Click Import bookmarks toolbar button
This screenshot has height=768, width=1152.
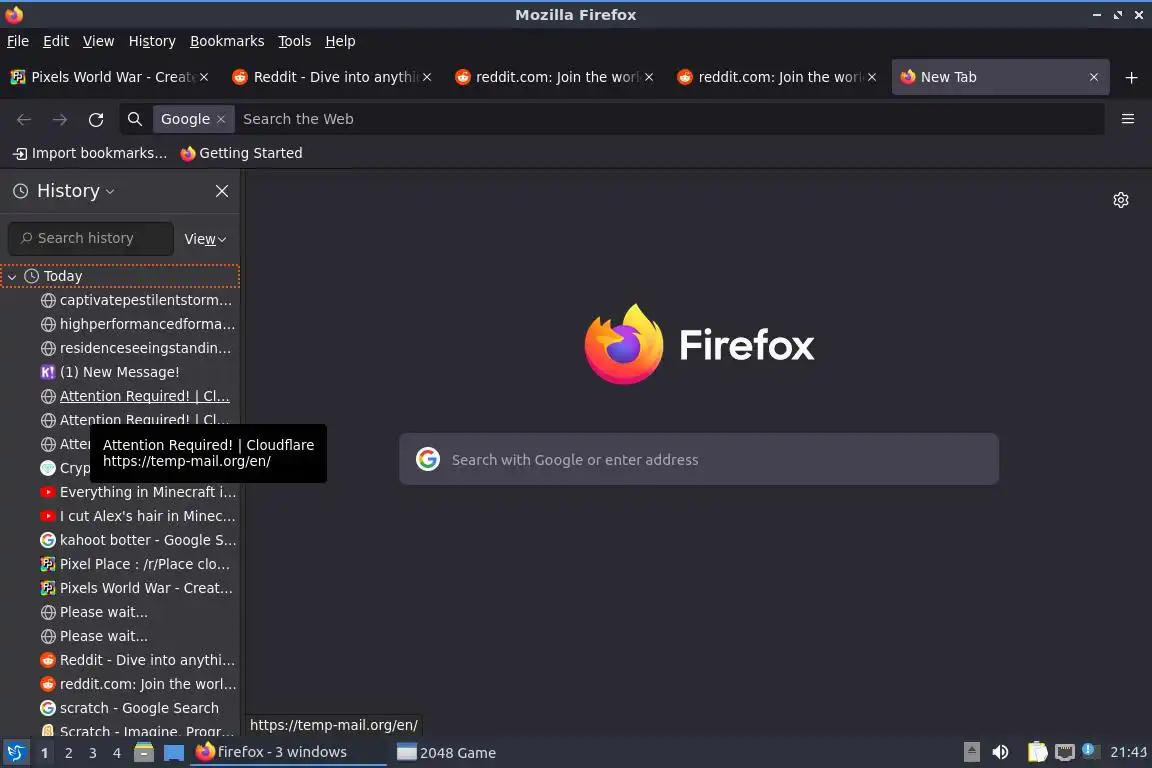[90, 153]
